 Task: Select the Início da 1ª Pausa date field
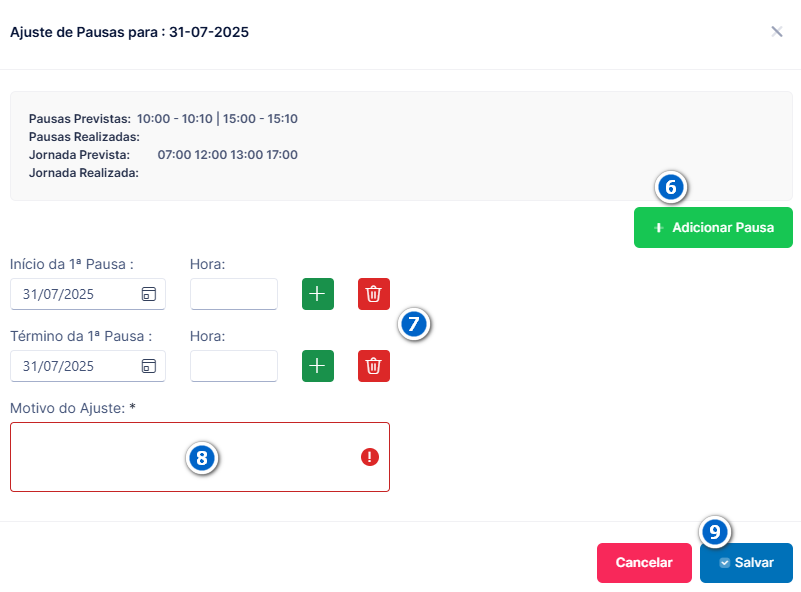coord(88,294)
